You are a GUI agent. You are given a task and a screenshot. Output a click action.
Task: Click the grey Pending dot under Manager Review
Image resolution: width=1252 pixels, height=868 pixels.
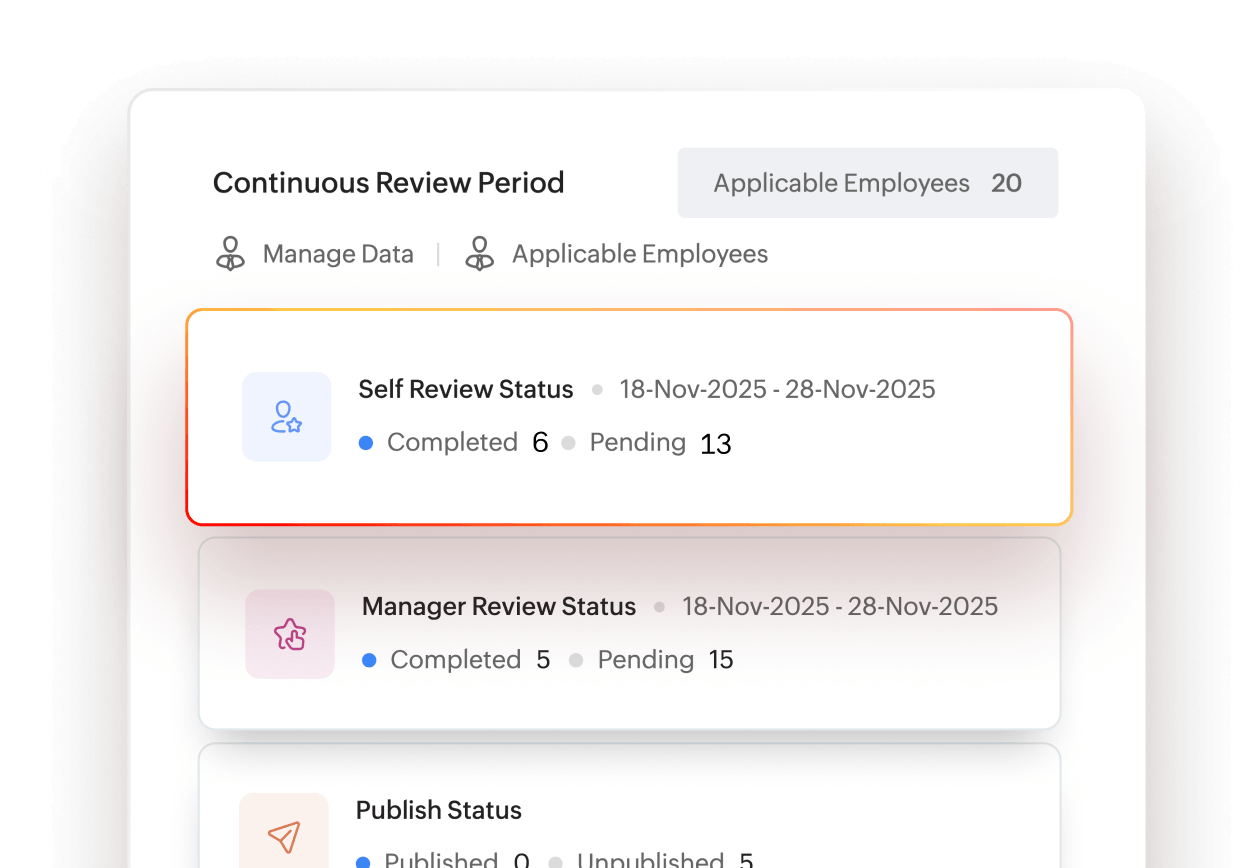tap(576, 660)
